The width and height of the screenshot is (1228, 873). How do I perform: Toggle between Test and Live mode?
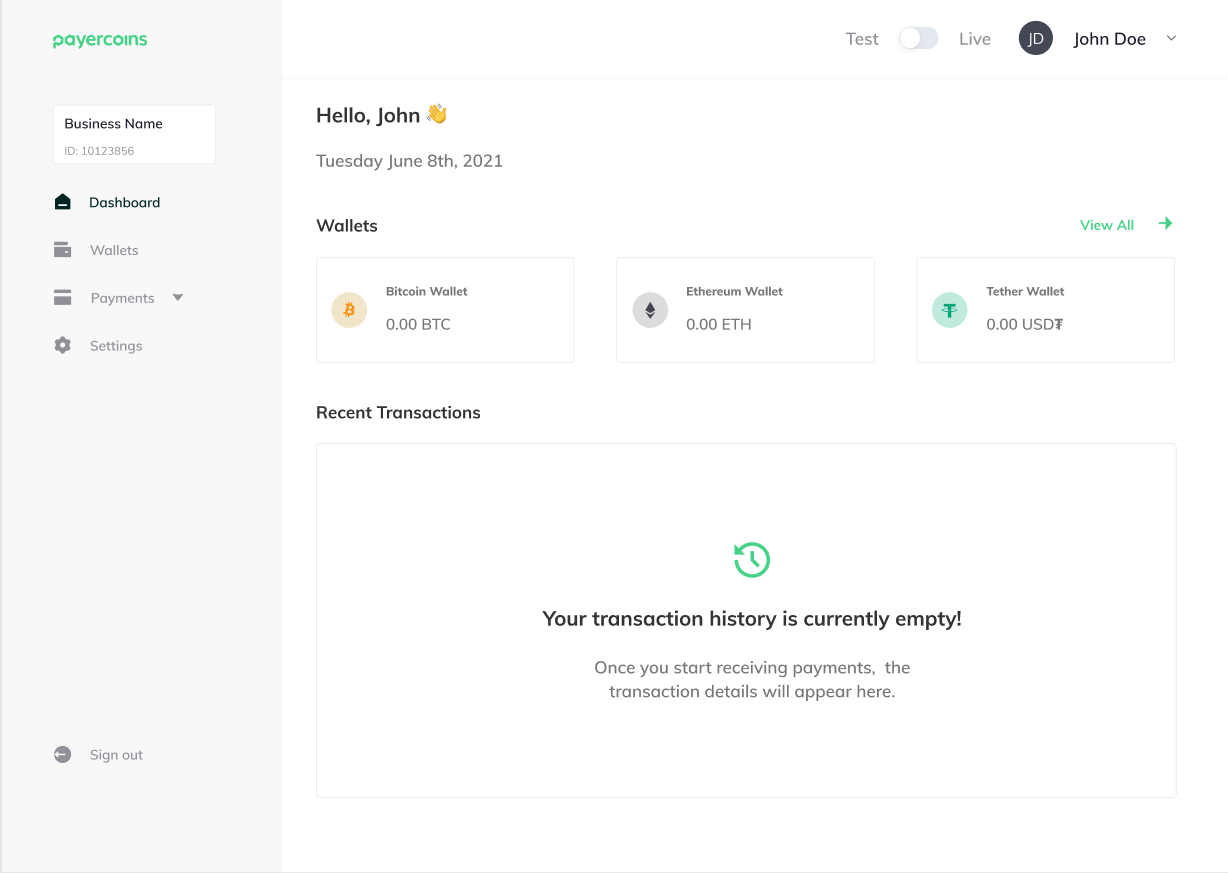(917, 37)
